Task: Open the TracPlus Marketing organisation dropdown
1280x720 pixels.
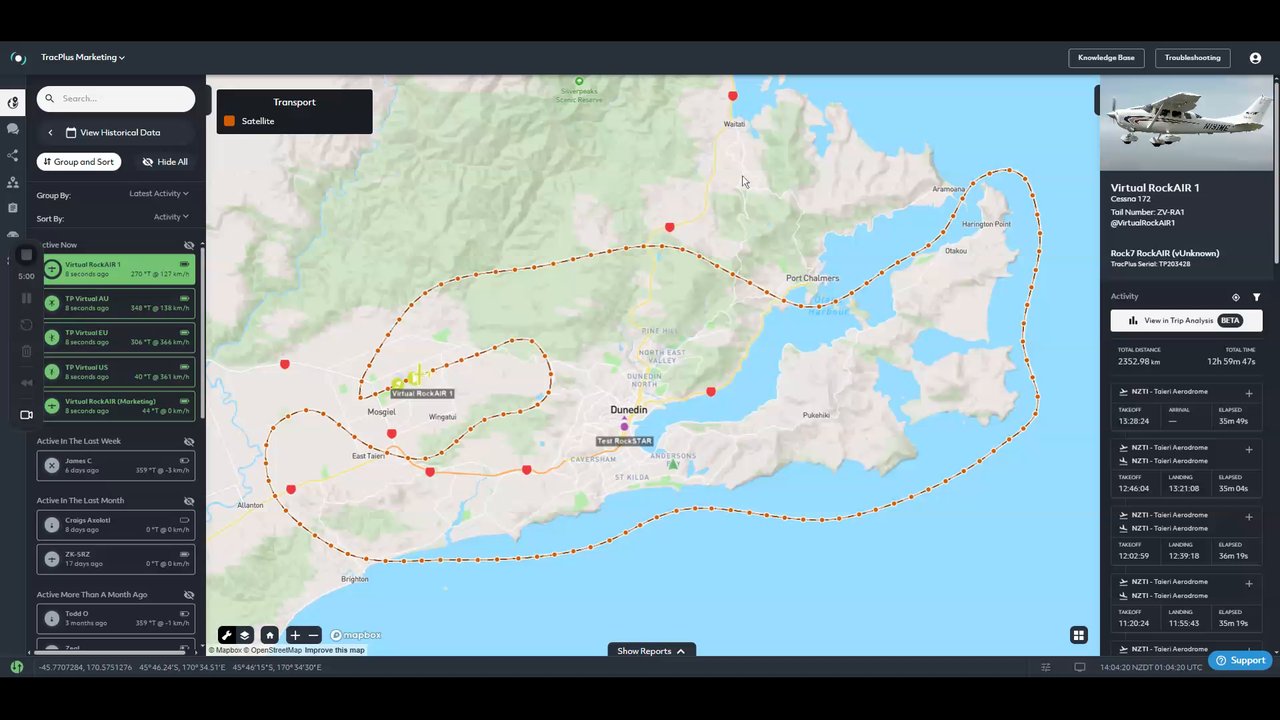Action: pyautogui.click(x=83, y=58)
